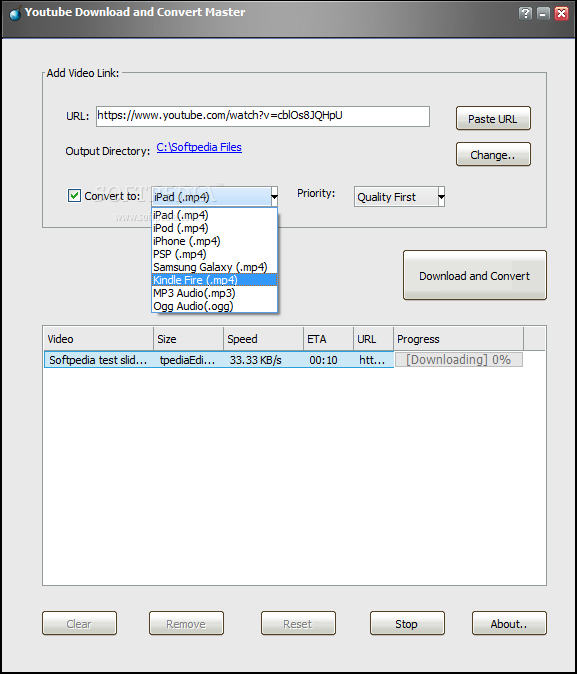Sort by the Size column header
The height and width of the screenshot is (674, 577).
pos(189,339)
